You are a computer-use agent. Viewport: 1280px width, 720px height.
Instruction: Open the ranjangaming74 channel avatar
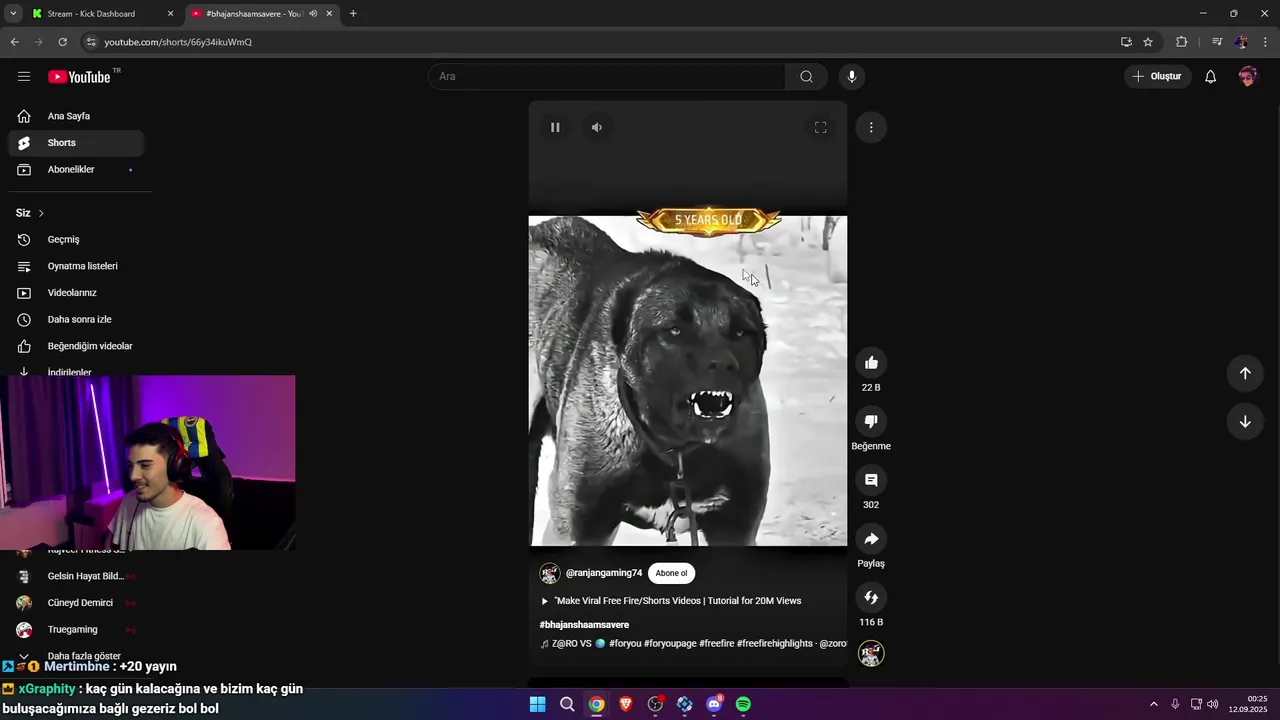(x=550, y=573)
